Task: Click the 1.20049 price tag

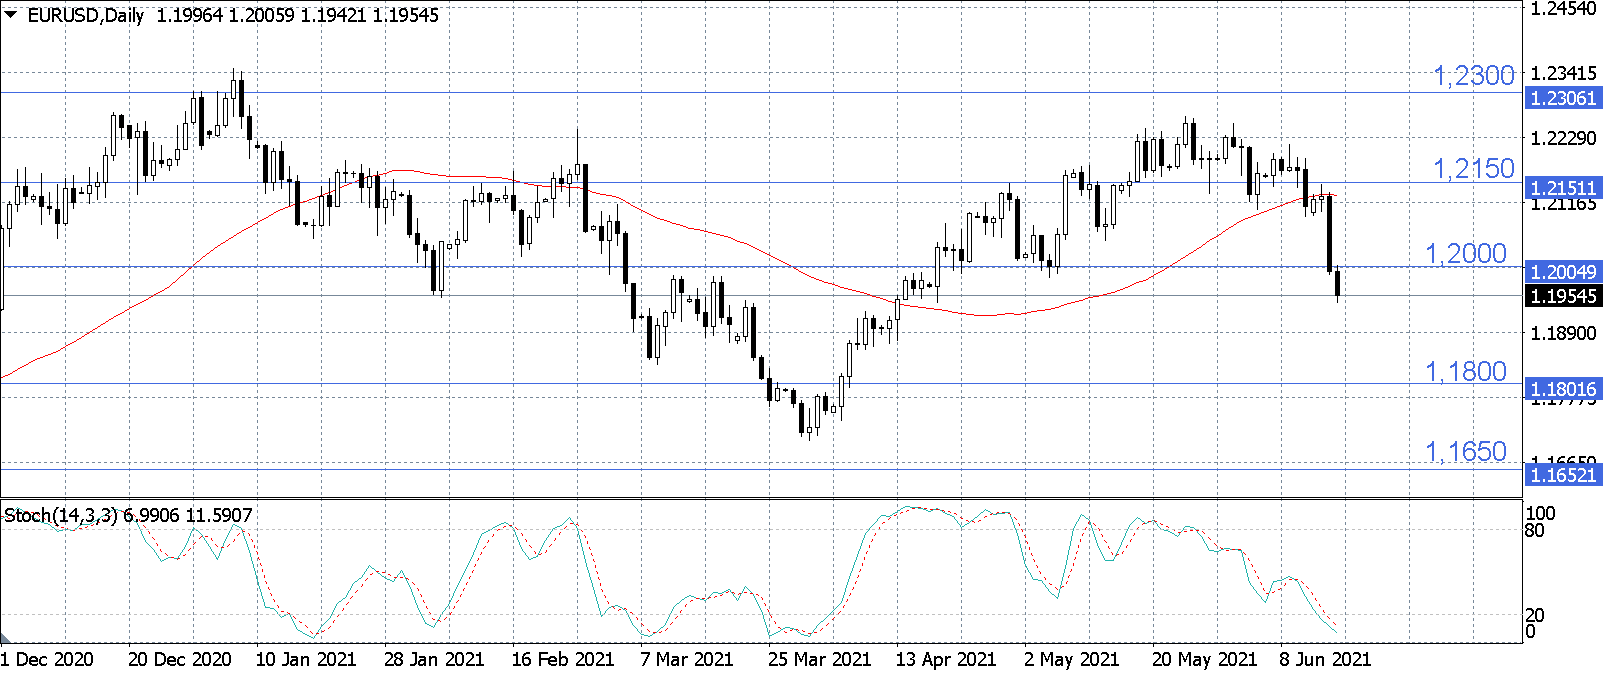Action: [1564, 272]
